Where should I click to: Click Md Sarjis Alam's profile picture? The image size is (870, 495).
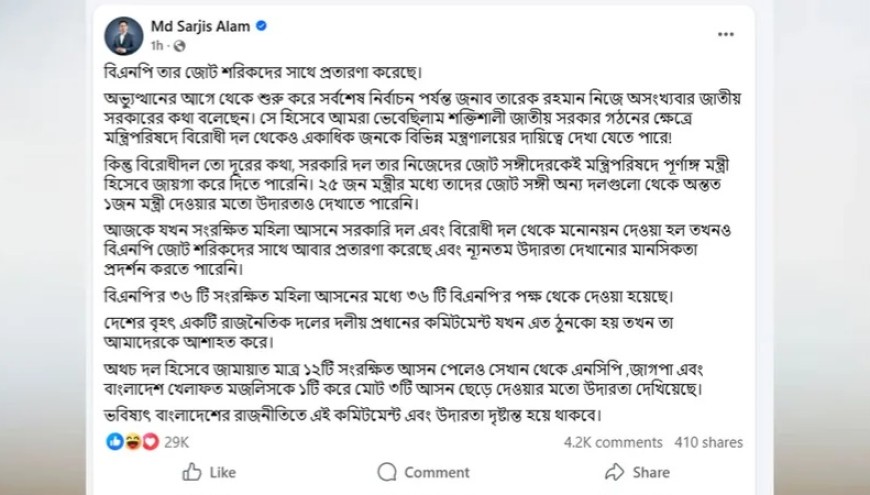[124, 35]
